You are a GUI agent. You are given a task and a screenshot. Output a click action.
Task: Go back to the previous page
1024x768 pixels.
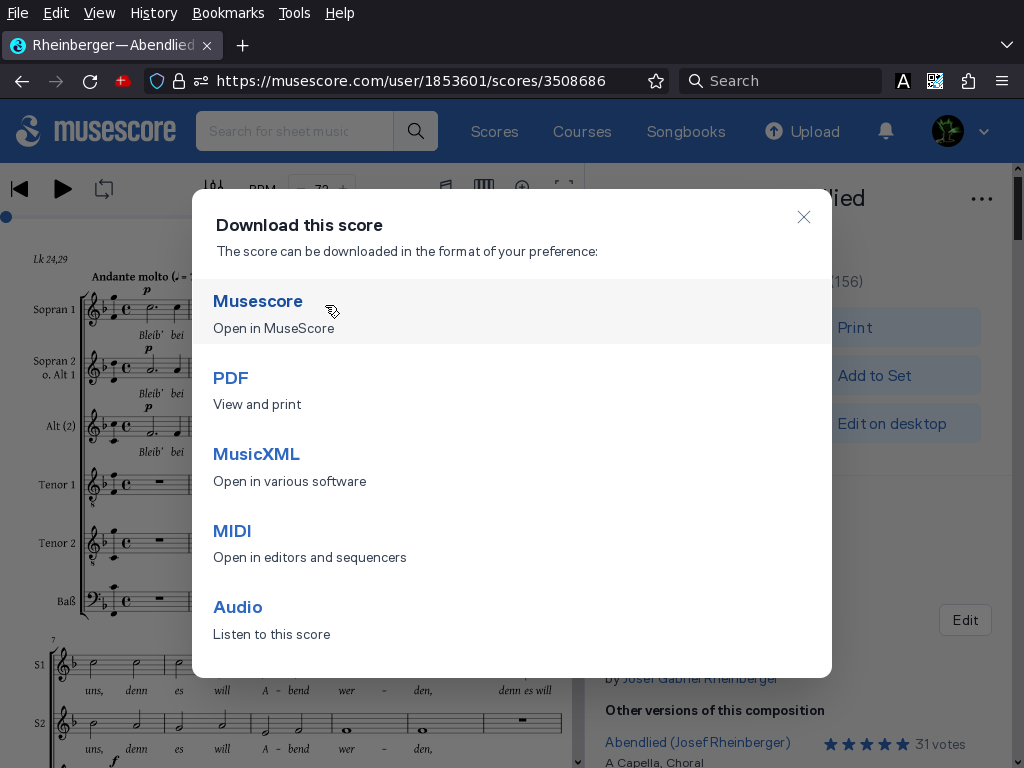pos(22,81)
